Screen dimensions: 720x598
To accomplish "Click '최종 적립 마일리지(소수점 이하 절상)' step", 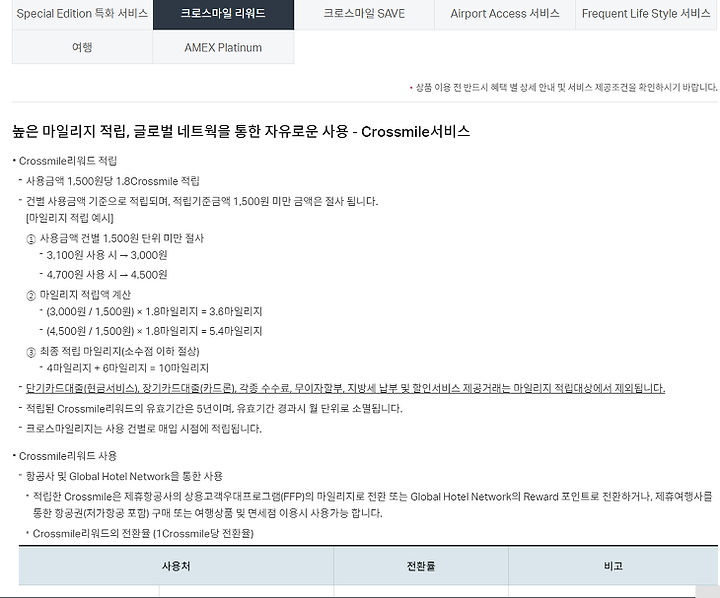I will 119,351.
